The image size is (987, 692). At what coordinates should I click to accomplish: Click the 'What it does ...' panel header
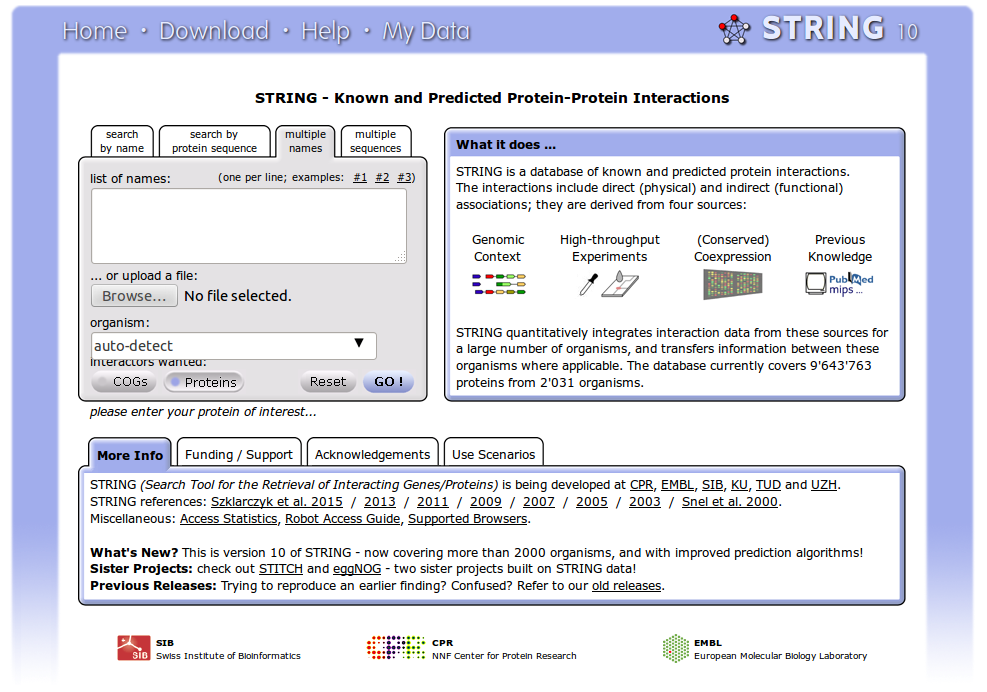(x=674, y=145)
